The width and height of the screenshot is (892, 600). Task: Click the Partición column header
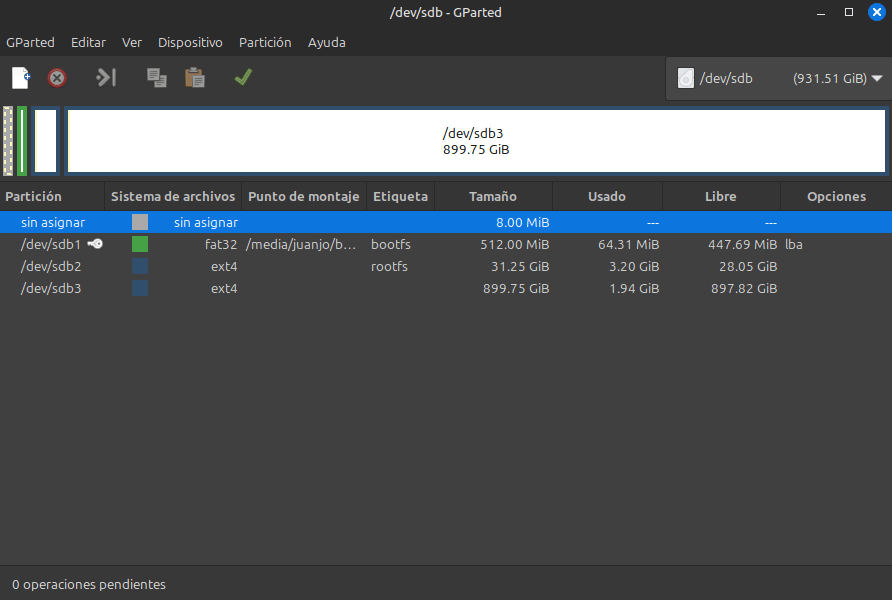(52, 196)
